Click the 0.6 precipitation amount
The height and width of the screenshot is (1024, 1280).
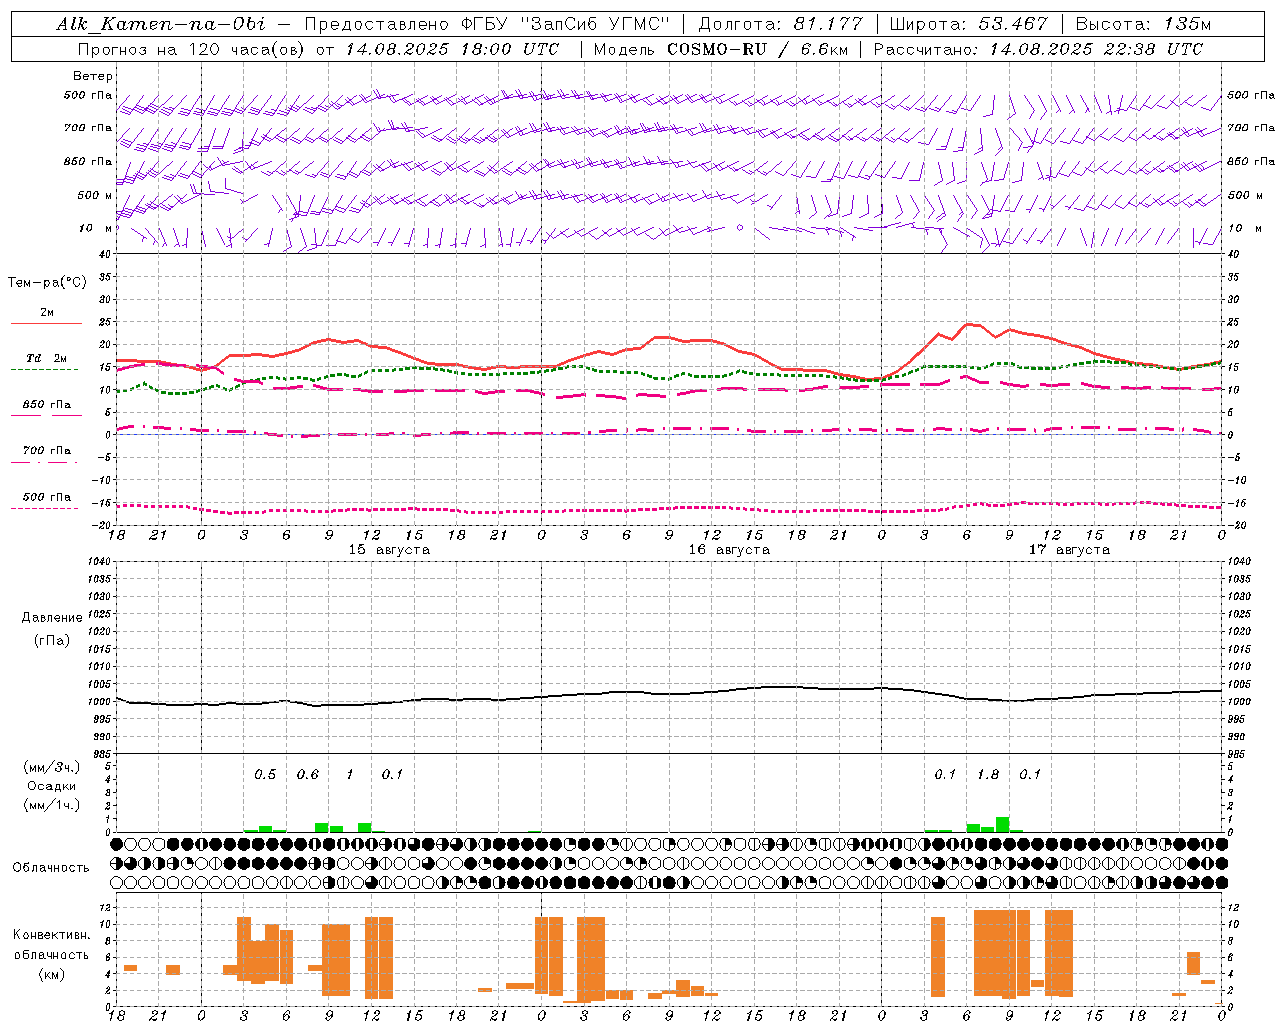tap(308, 775)
